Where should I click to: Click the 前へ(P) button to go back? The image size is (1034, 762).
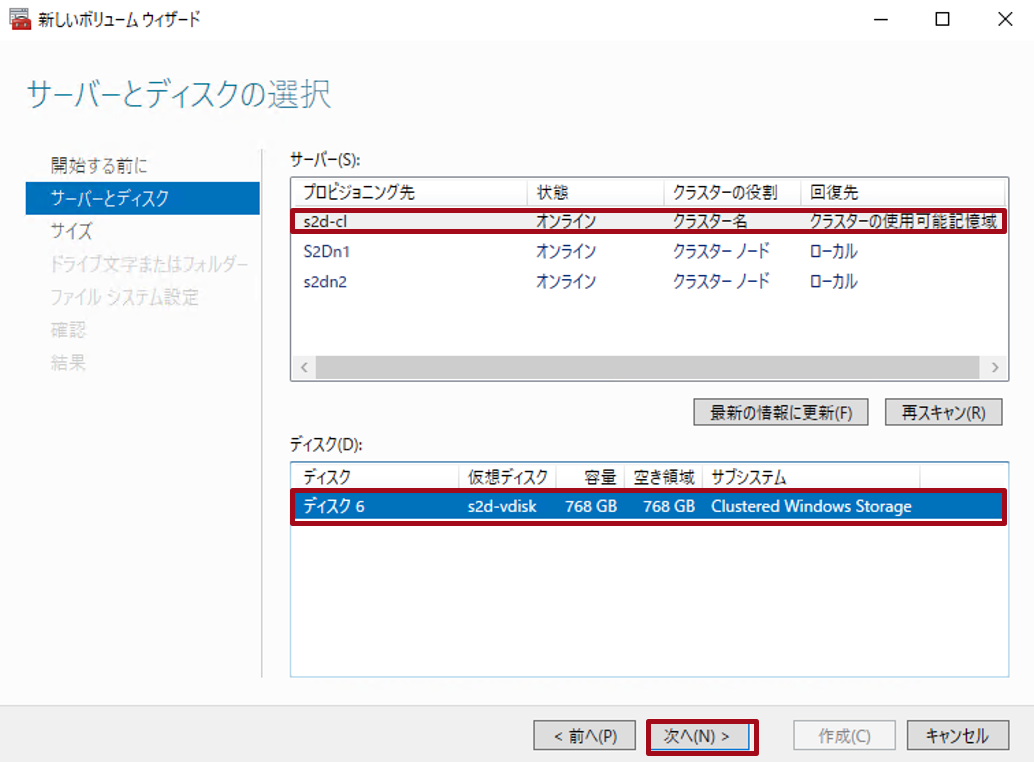pyautogui.click(x=584, y=735)
